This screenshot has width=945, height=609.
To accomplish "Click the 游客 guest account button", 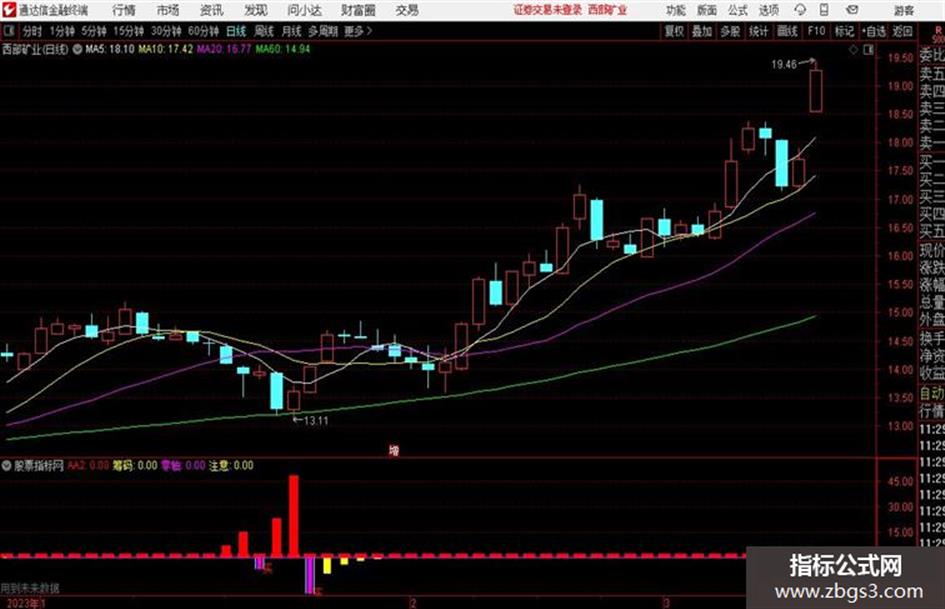I will (x=903, y=10).
